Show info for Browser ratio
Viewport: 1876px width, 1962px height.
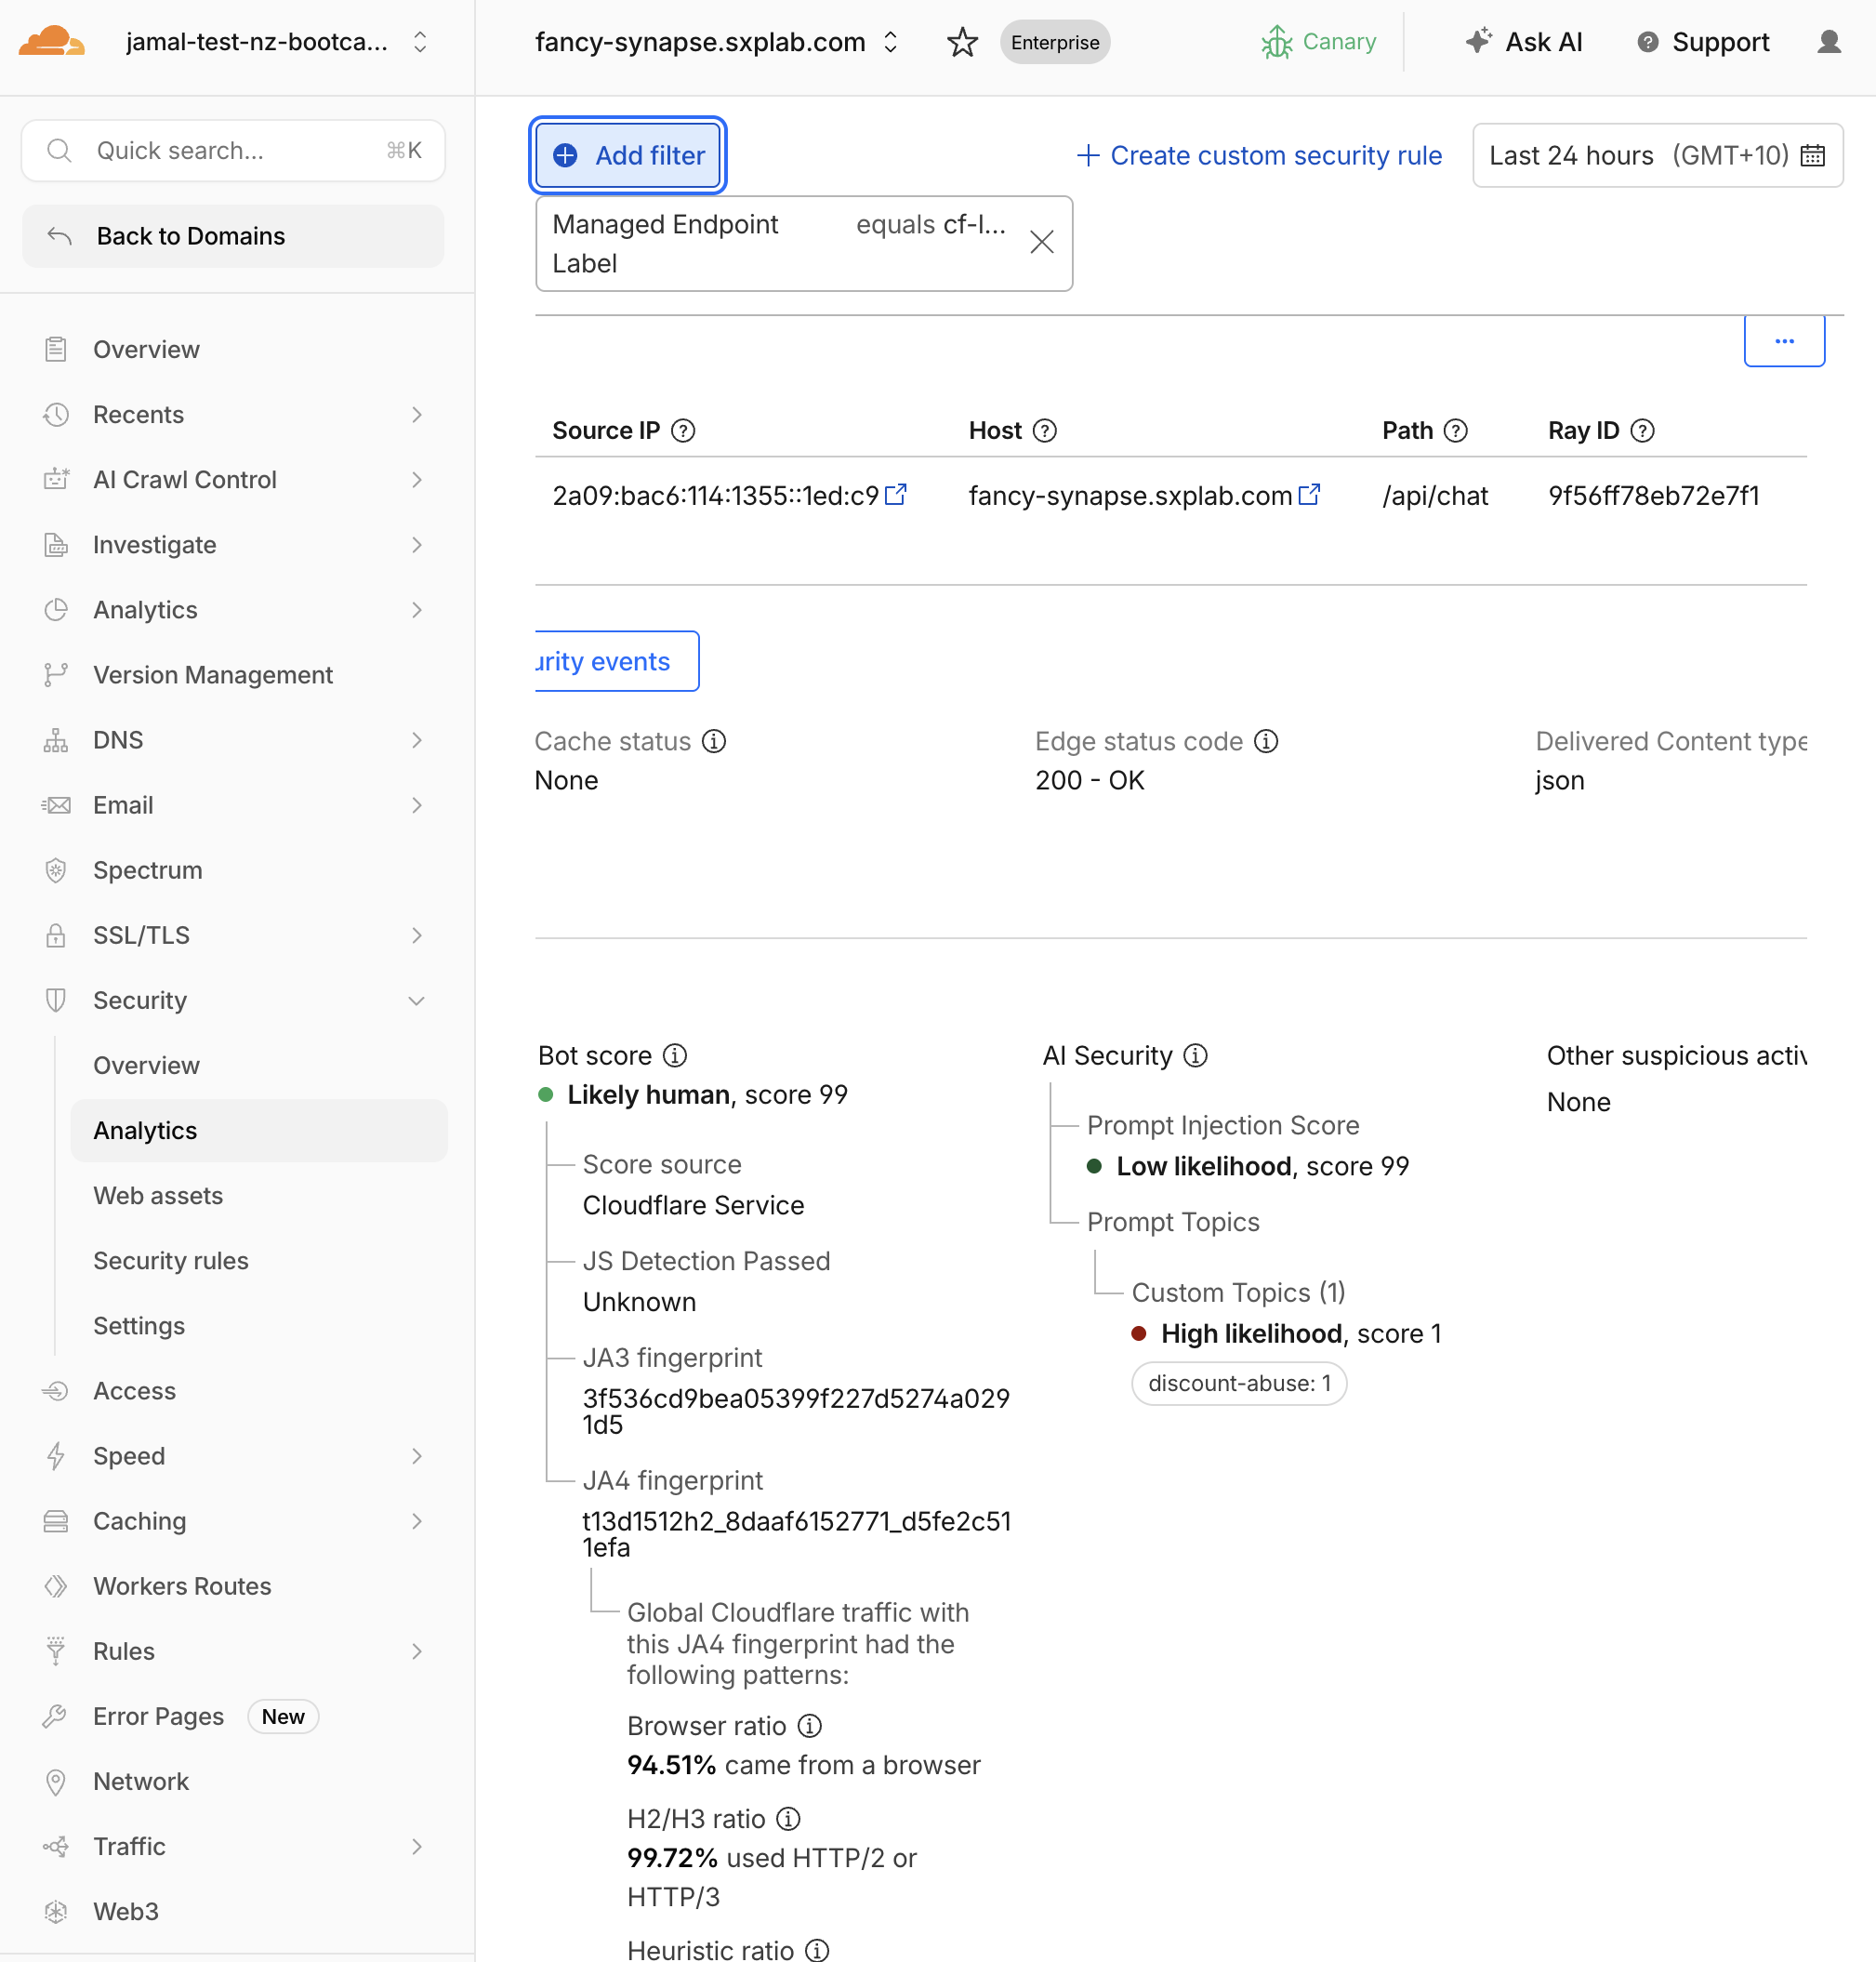(810, 1725)
